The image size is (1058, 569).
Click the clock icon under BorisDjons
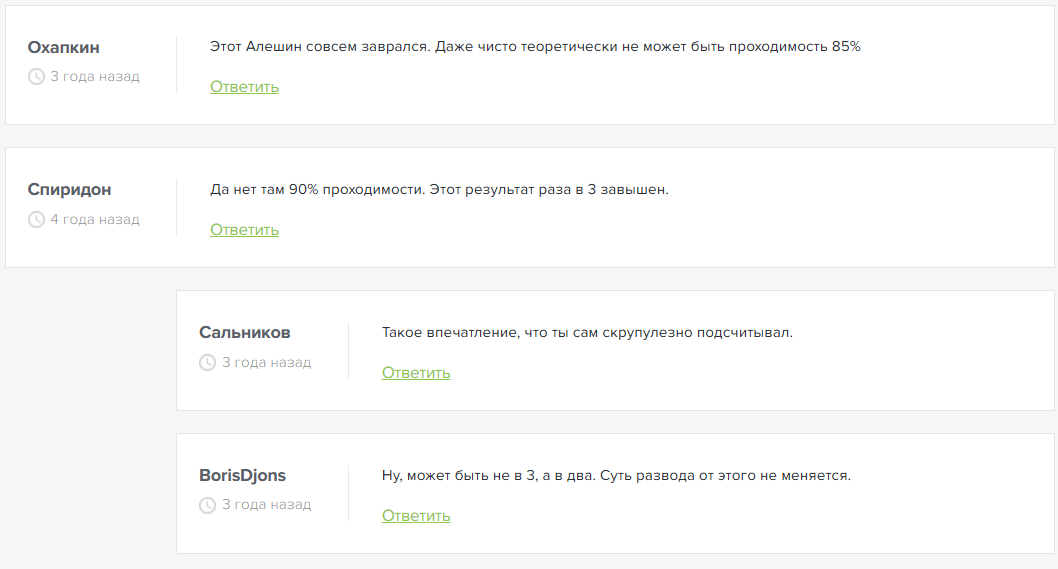208,505
